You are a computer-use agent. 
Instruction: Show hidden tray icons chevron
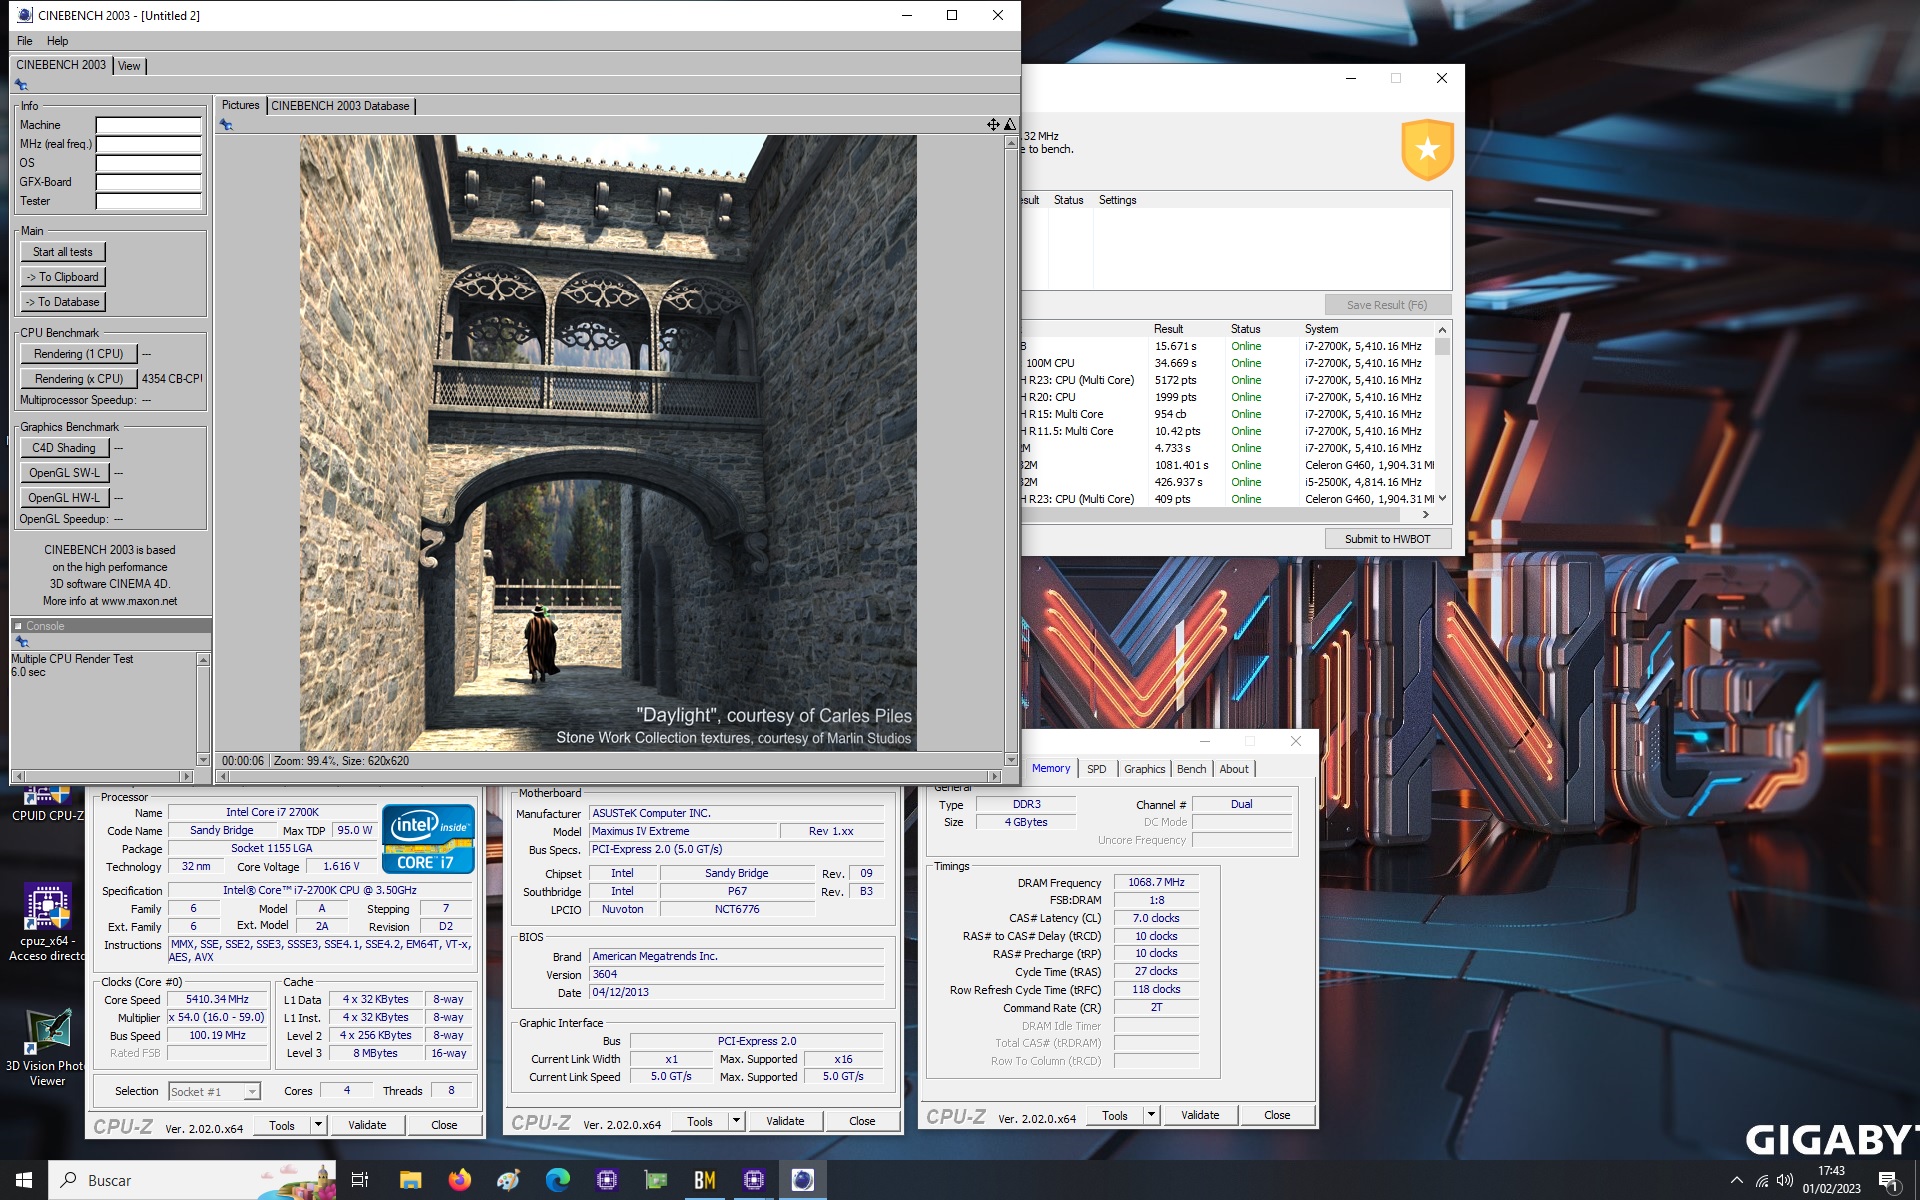[1736, 1181]
